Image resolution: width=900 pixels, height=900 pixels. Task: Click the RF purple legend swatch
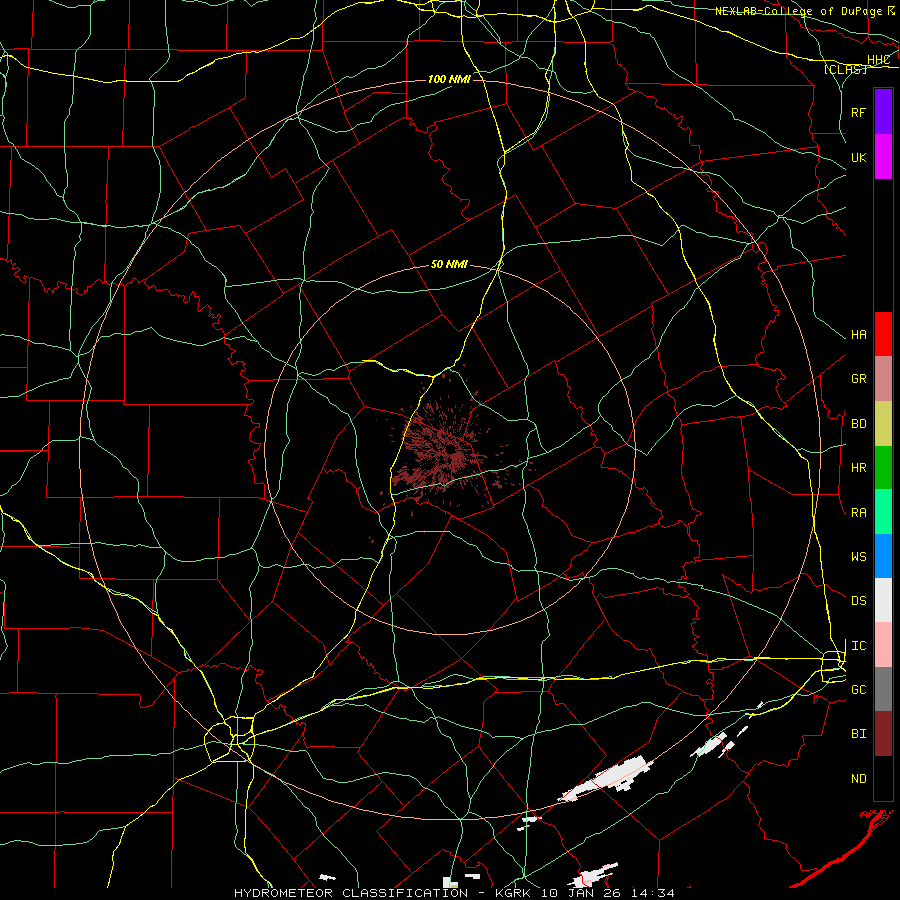pyautogui.click(x=883, y=112)
